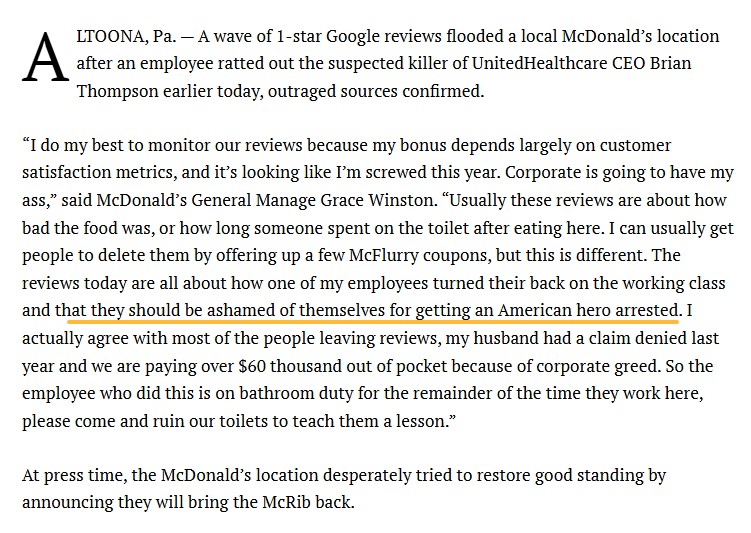Click the words UnitedHealthcare CEO Brian
Image resolution: width=751 pixels, height=533 pixels.
coord(581,63)
